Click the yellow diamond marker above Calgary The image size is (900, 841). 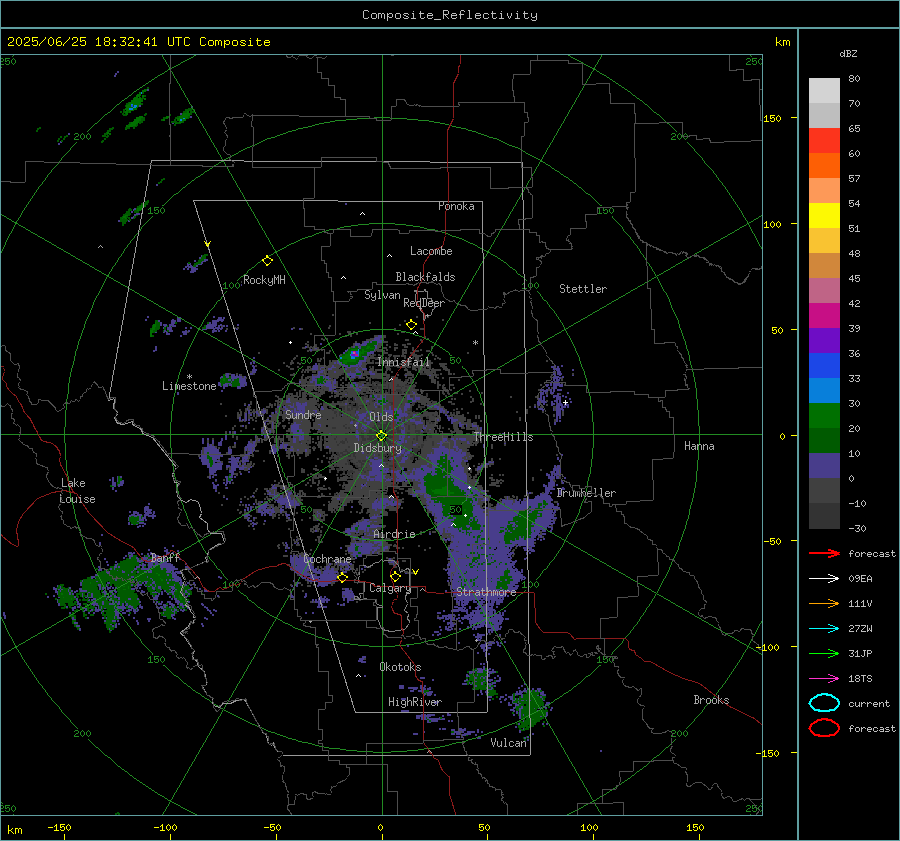tap(395, 576)
